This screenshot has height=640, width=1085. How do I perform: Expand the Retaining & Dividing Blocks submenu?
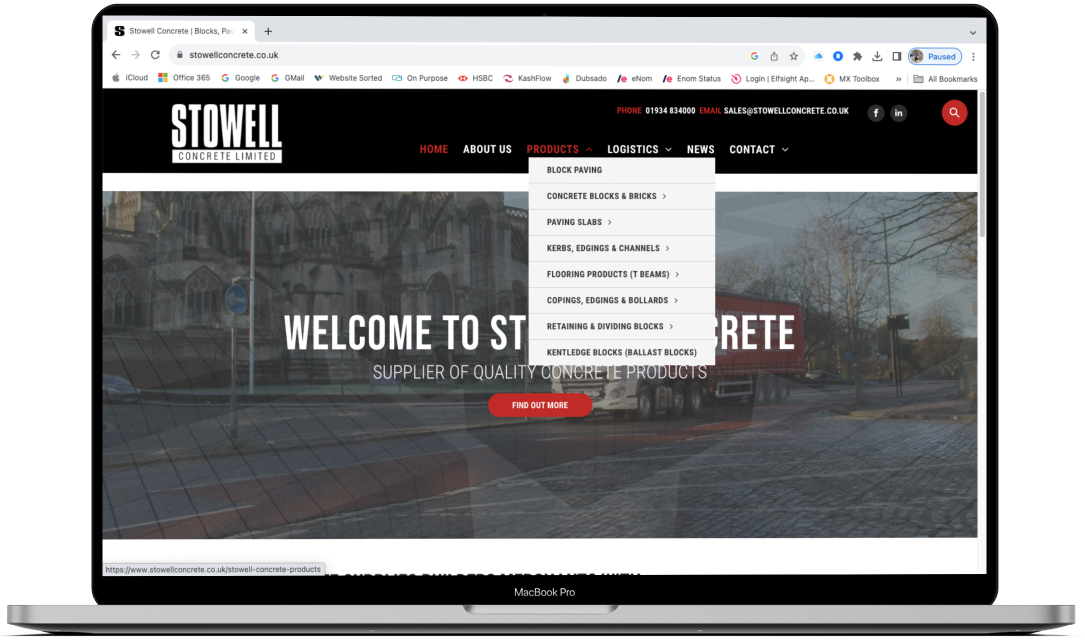[x=605, y=326]
